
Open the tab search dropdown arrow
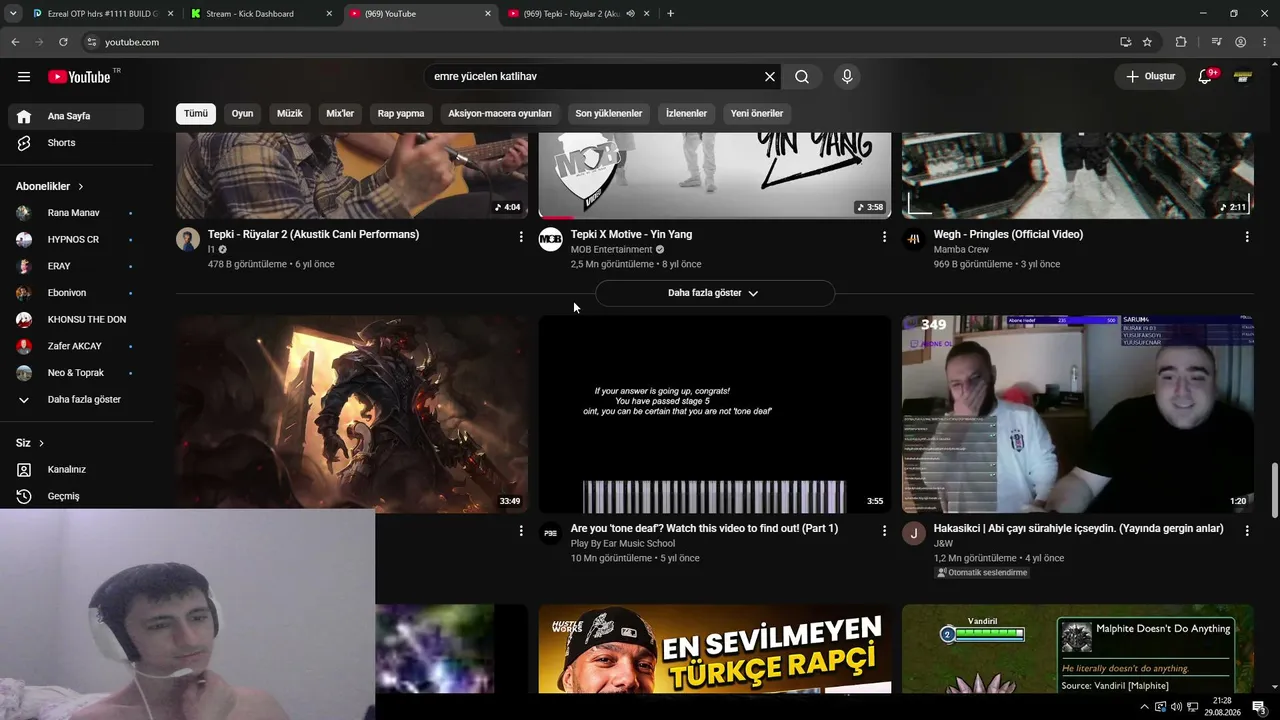coord(13,14)
